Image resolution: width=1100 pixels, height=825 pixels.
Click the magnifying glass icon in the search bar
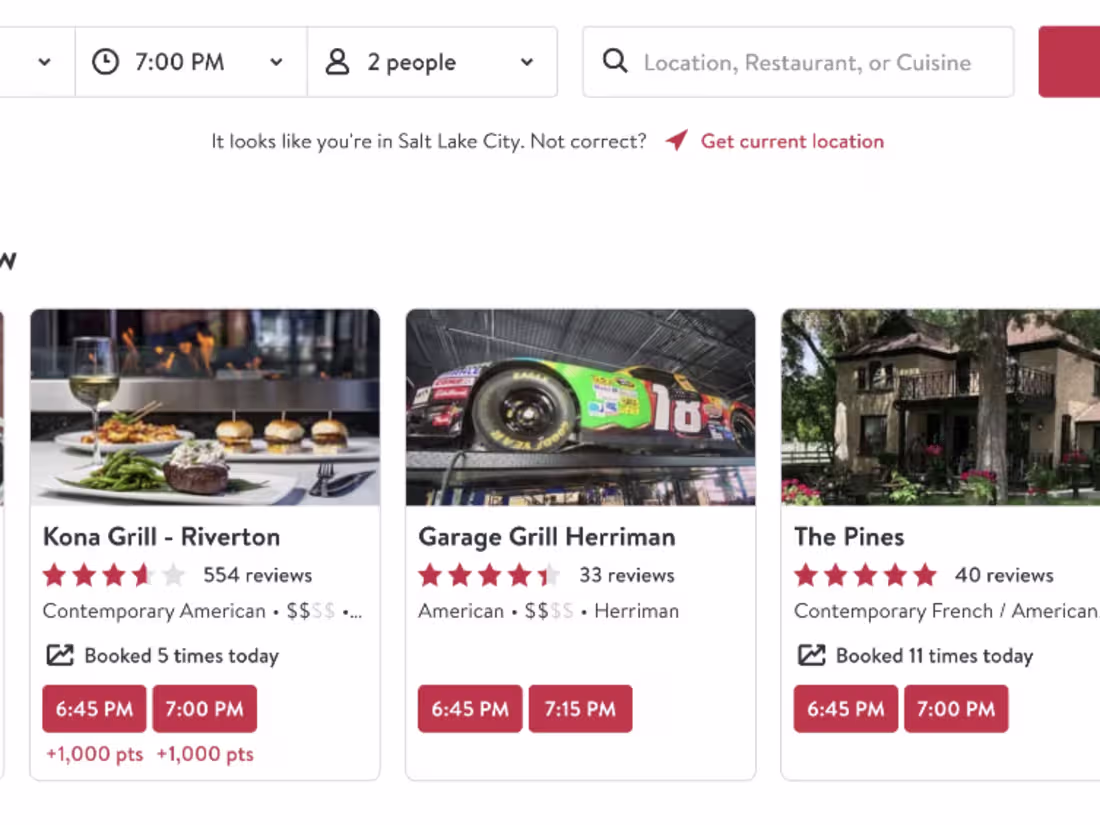614,62
